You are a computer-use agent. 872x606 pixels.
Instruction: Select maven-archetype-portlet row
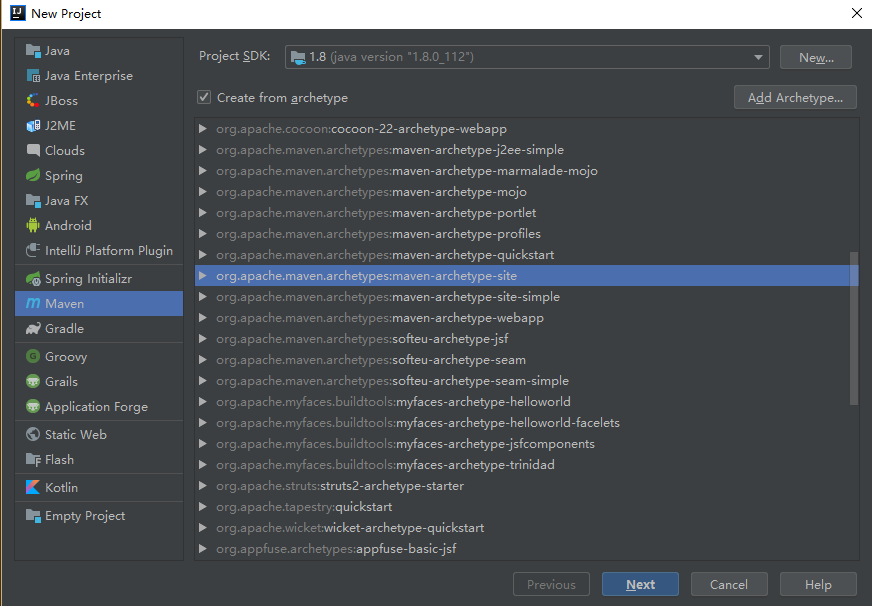(x=526, y=213)
